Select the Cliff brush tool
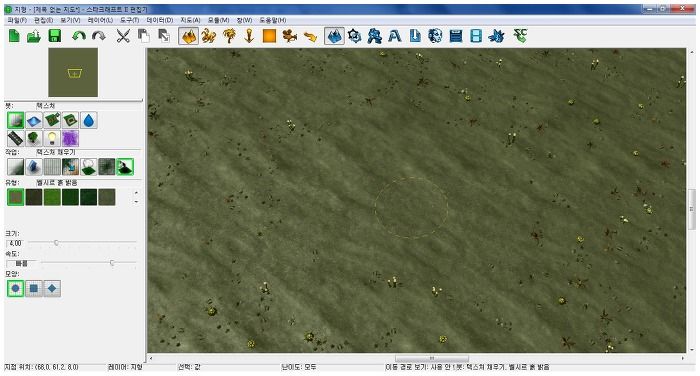This screenshot has width=700, height=376. [52, 121]
